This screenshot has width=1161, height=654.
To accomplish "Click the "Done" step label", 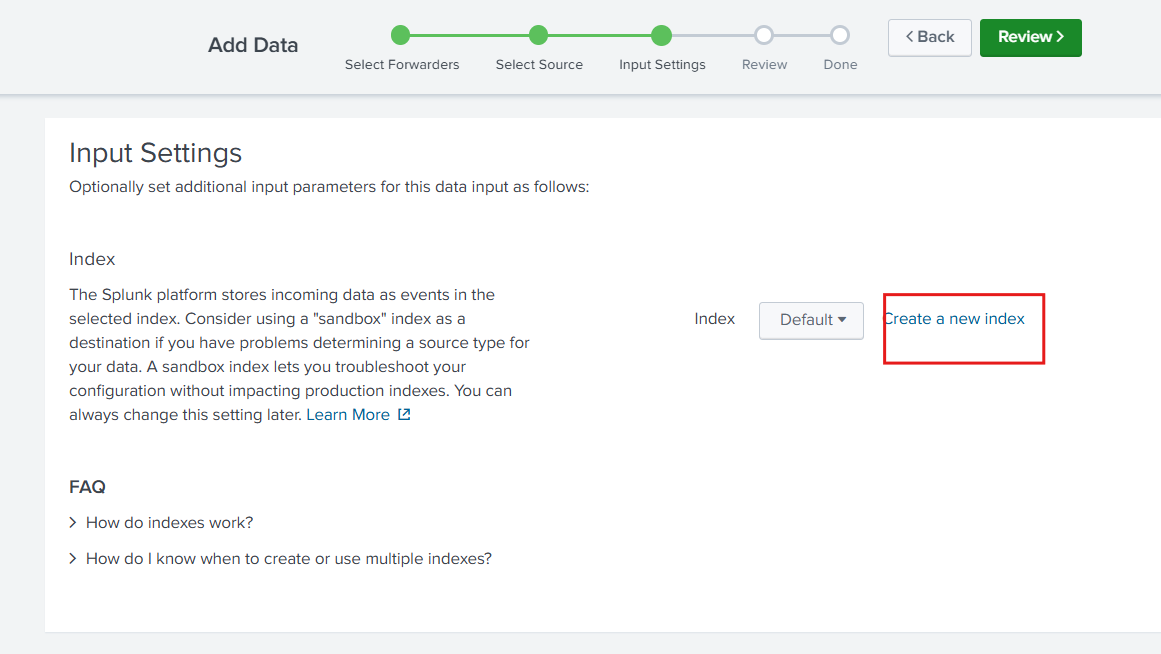I will (x=840, y=65).
